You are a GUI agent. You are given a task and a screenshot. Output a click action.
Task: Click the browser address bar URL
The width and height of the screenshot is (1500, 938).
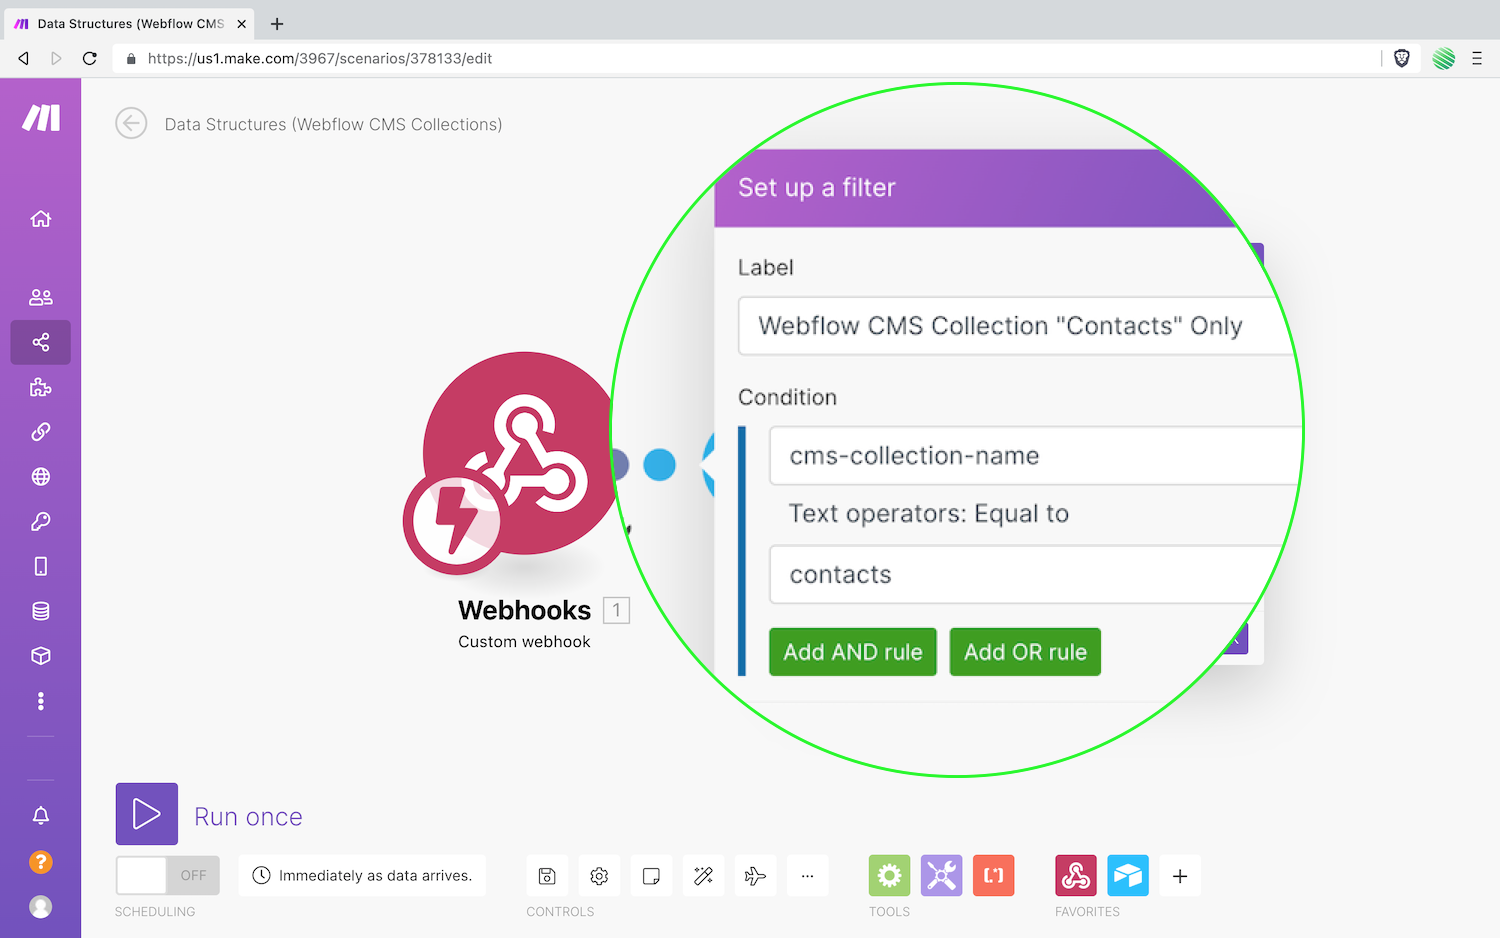click(x=320, y=59)
